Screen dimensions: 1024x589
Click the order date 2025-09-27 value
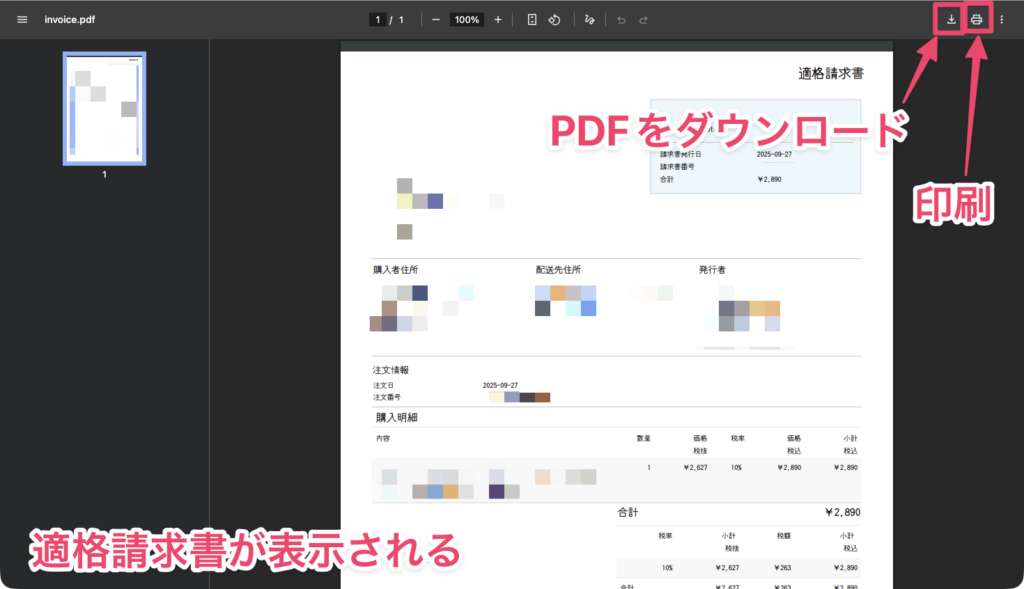pos(500,385)
